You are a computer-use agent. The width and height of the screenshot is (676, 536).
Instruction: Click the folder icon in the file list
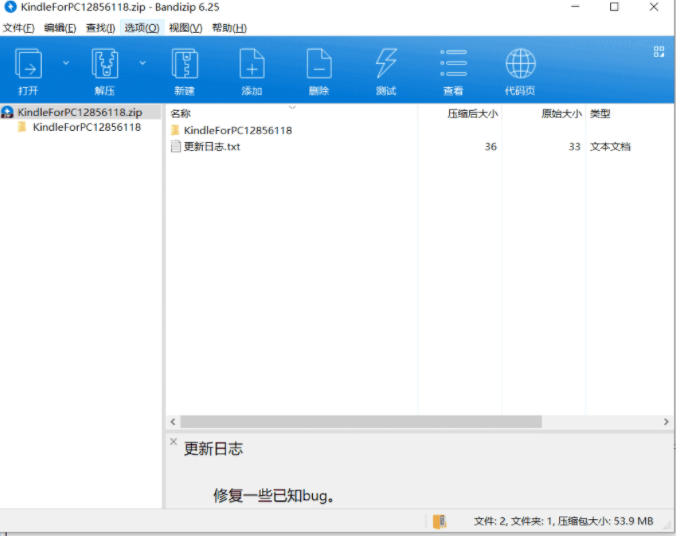pyautogui.click(x=175, y=130)
